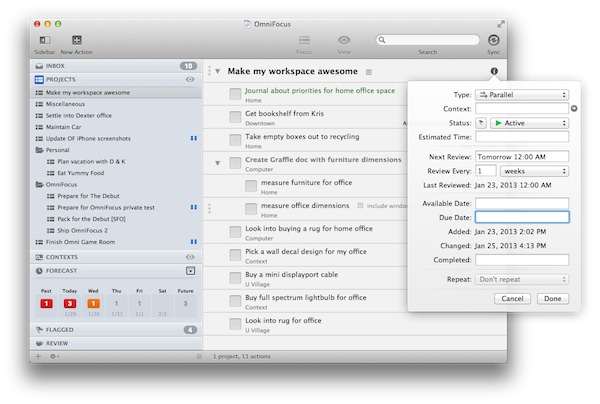600x404 pixels.
Task: Click the Done button
Action: click(553, 298)
